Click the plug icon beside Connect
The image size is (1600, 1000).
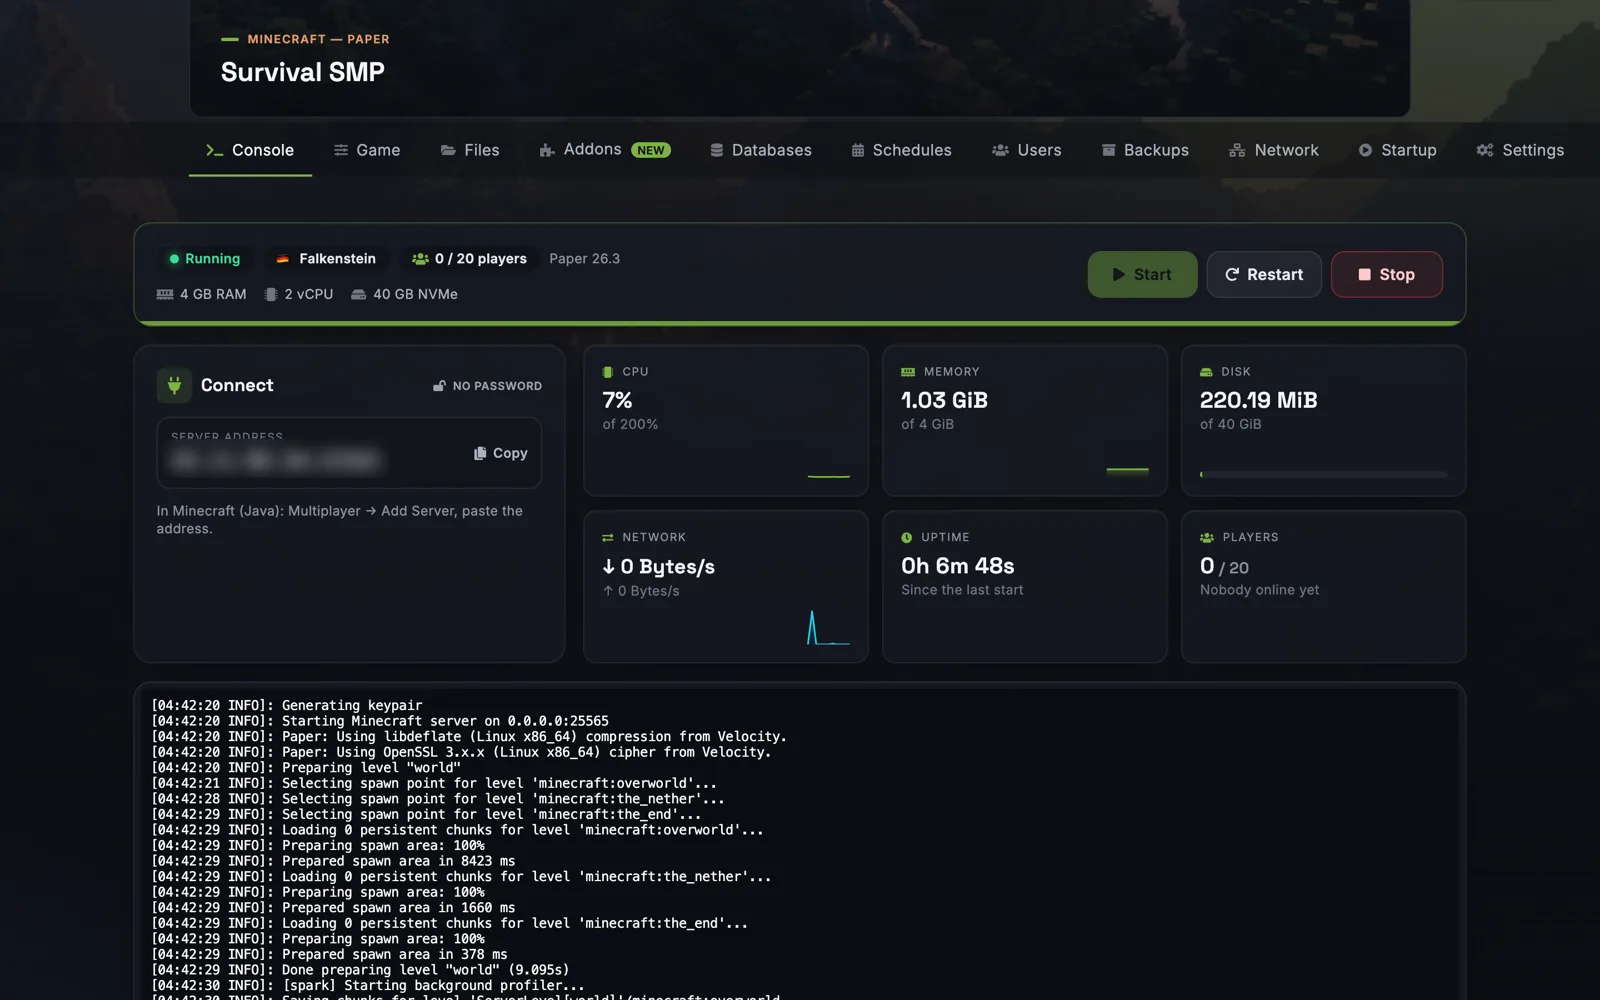(174, 385)
